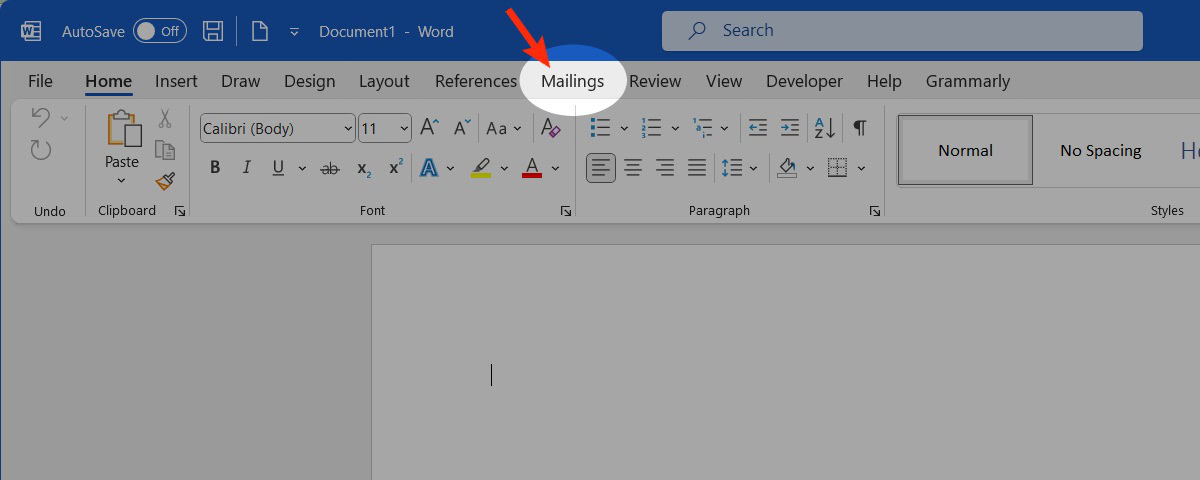Toggle Bold formatting

tap(215, 168)
